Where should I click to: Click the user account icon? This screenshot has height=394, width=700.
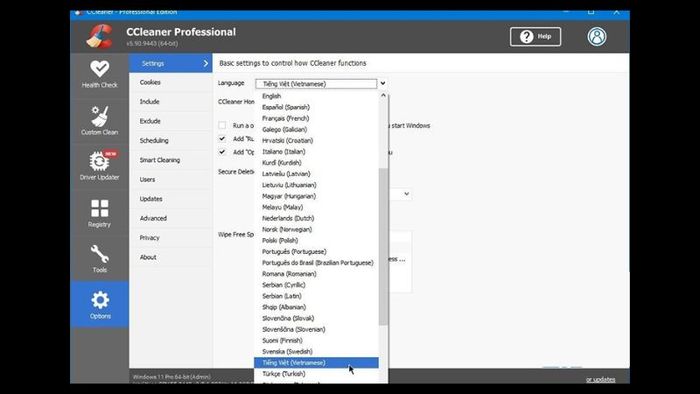tap(597, 37)
